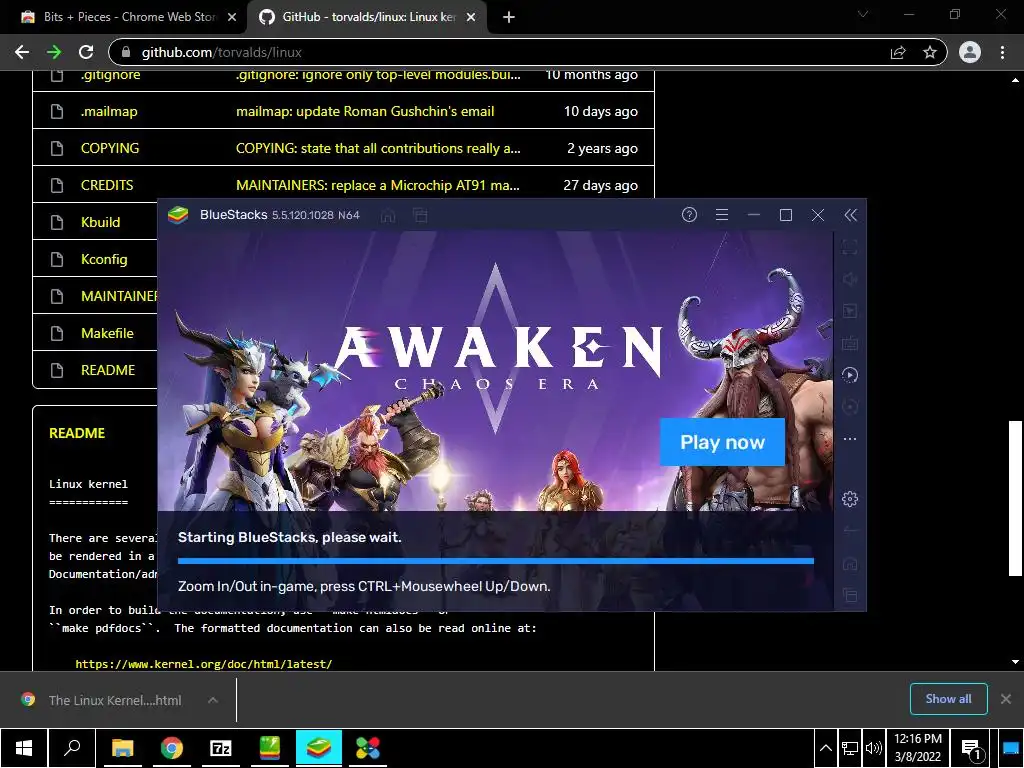
Task: Open the README file in list
Action: point(108,370)
